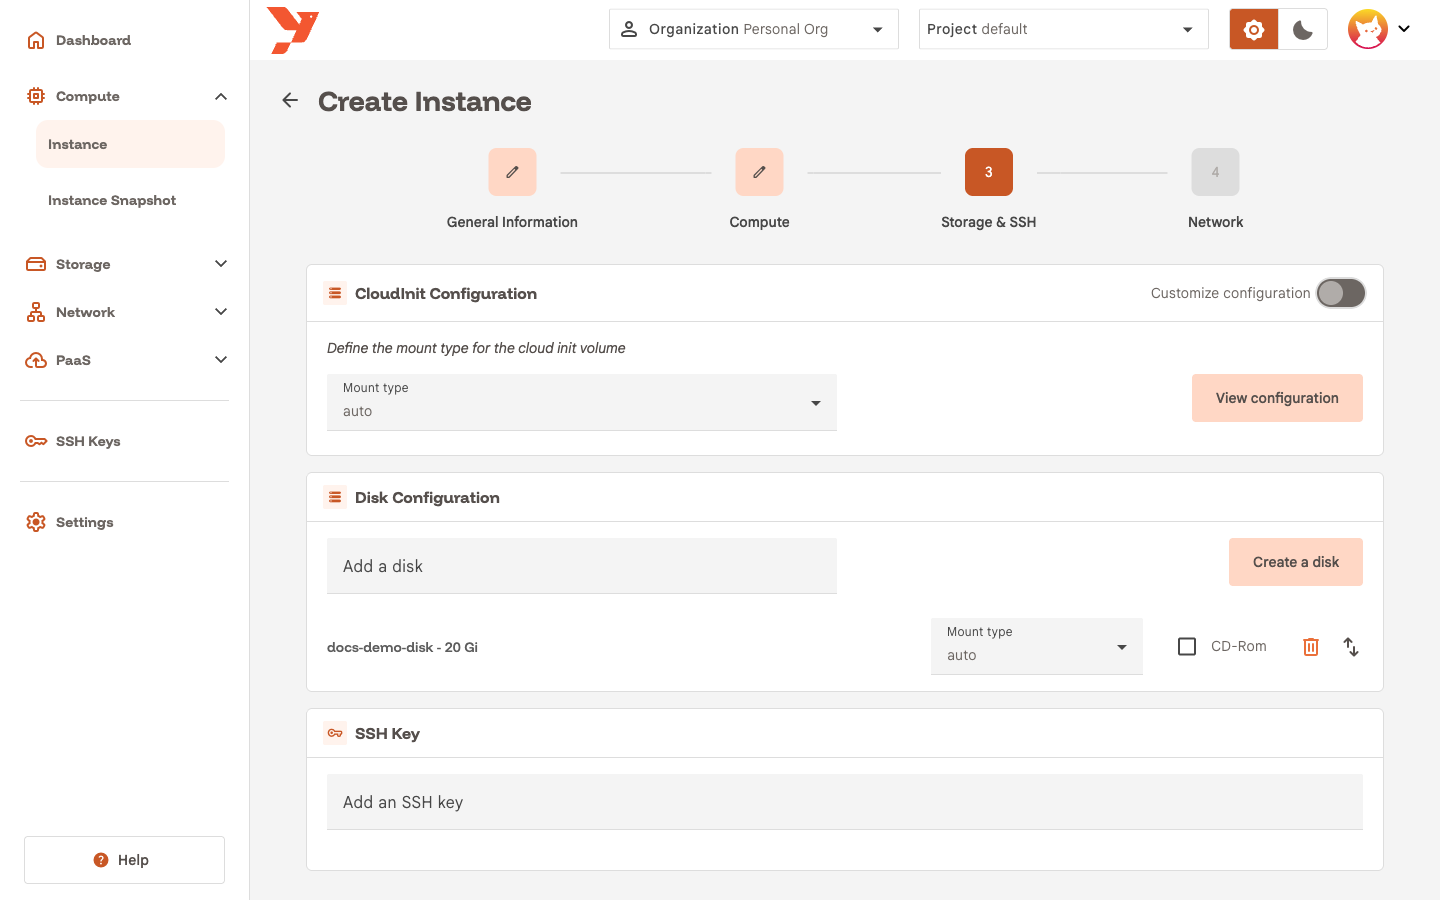Check the CD-Rom checkbox
The width and height of the screenshot is (1440, 900).
click(1187, 647)
